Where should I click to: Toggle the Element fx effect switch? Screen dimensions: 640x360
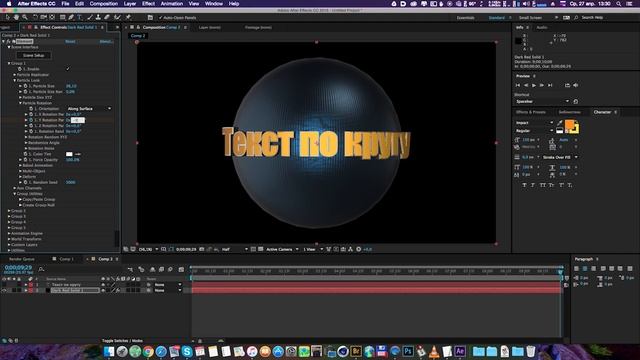point(8,41)
